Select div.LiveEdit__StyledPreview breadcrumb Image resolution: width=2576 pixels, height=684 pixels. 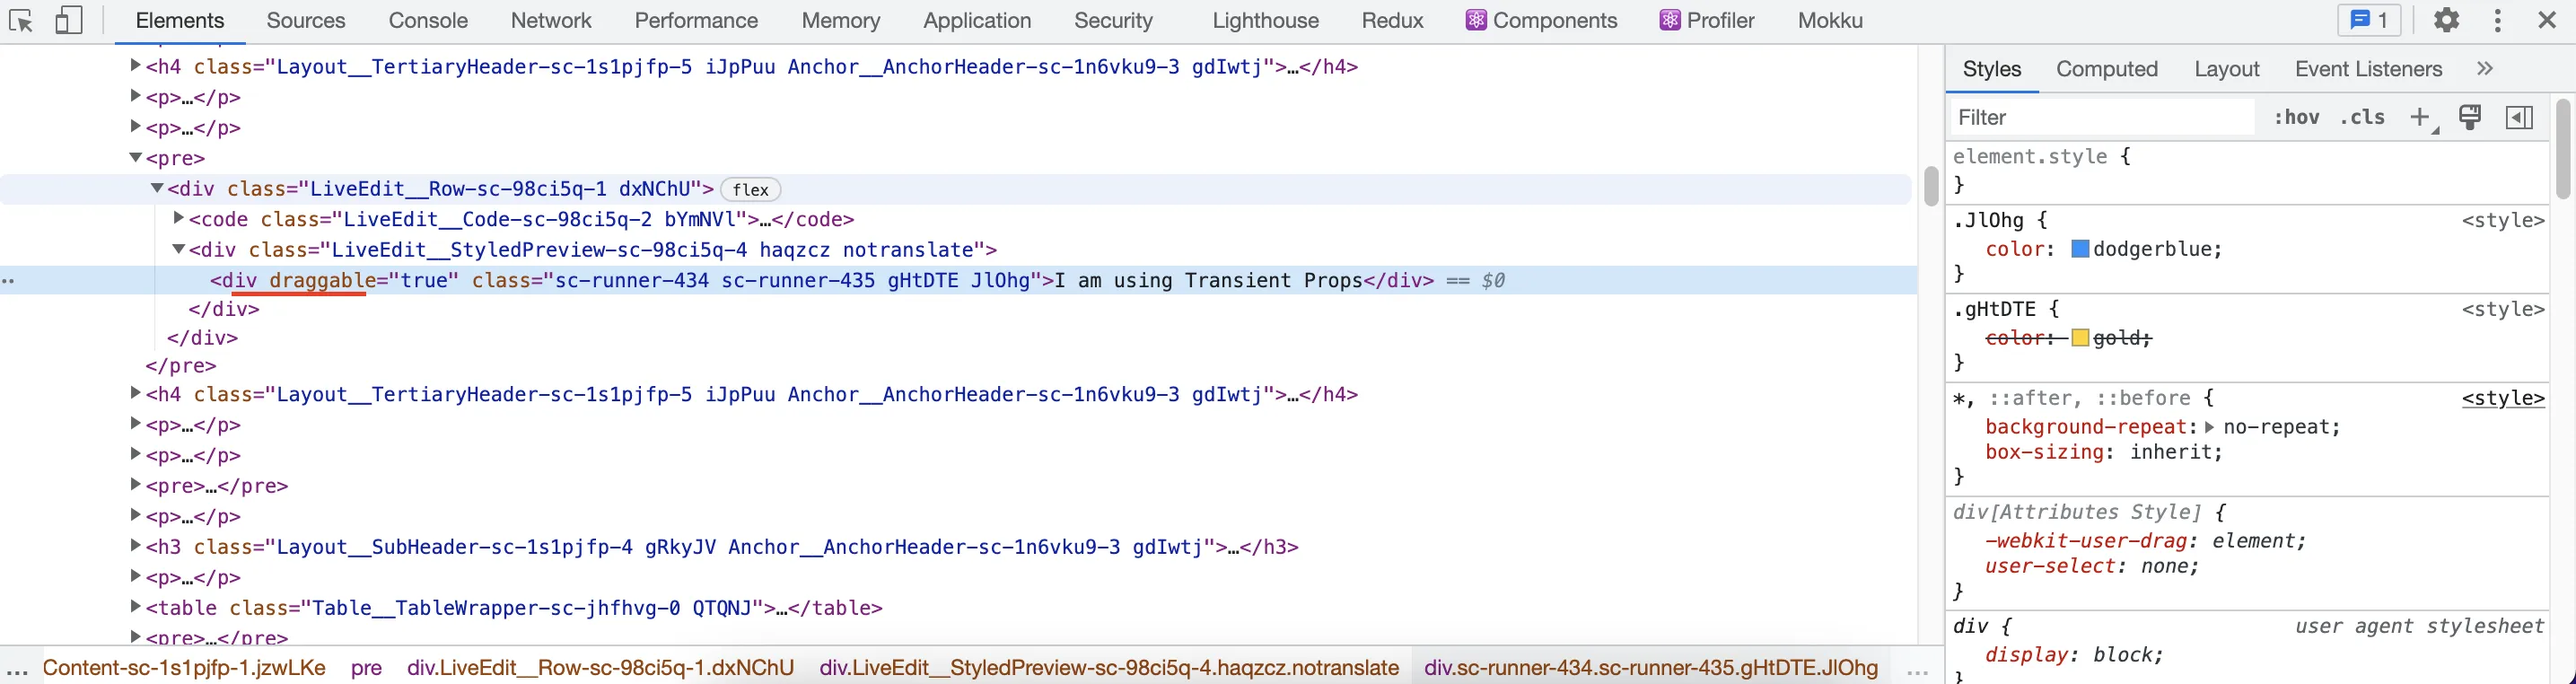[1109, 668]
